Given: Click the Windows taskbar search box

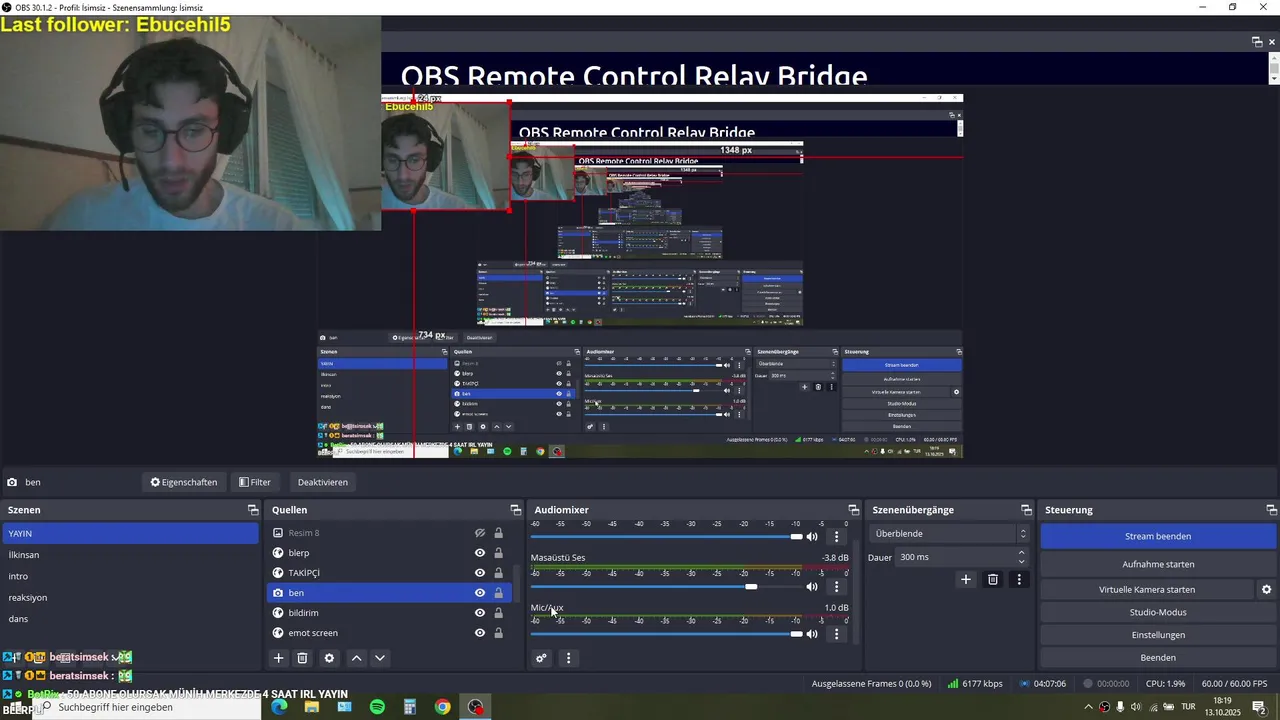Looking at the screenshot, I should 148,707.
